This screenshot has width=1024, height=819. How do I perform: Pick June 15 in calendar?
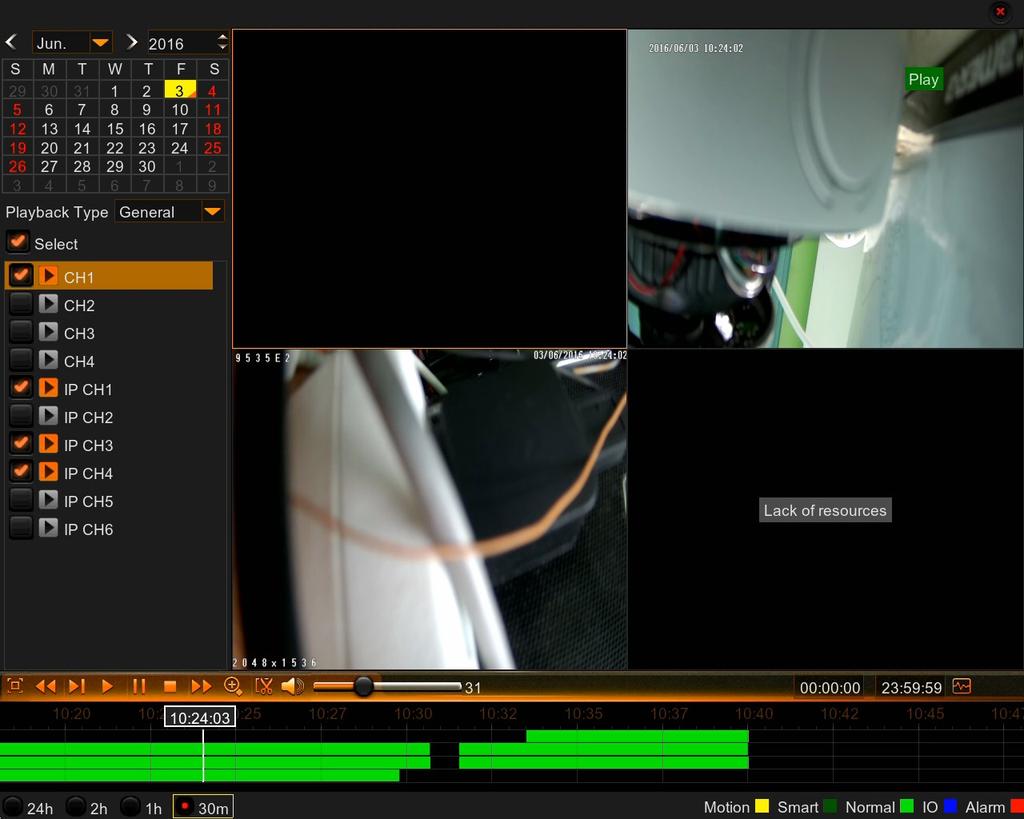tap(115, 129)
